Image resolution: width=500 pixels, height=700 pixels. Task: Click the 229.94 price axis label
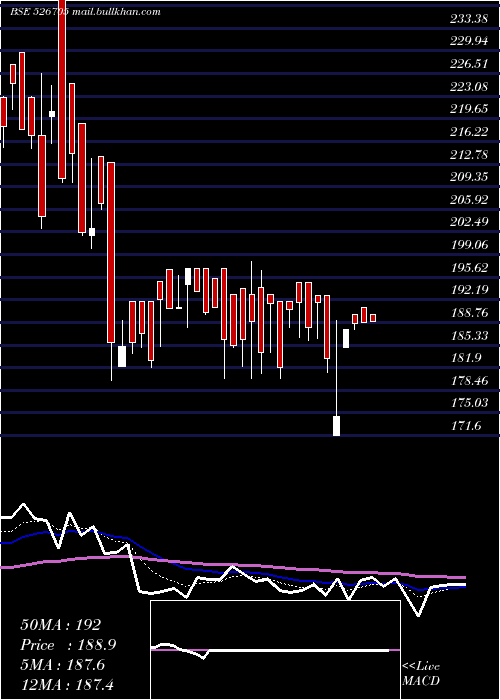470,42
